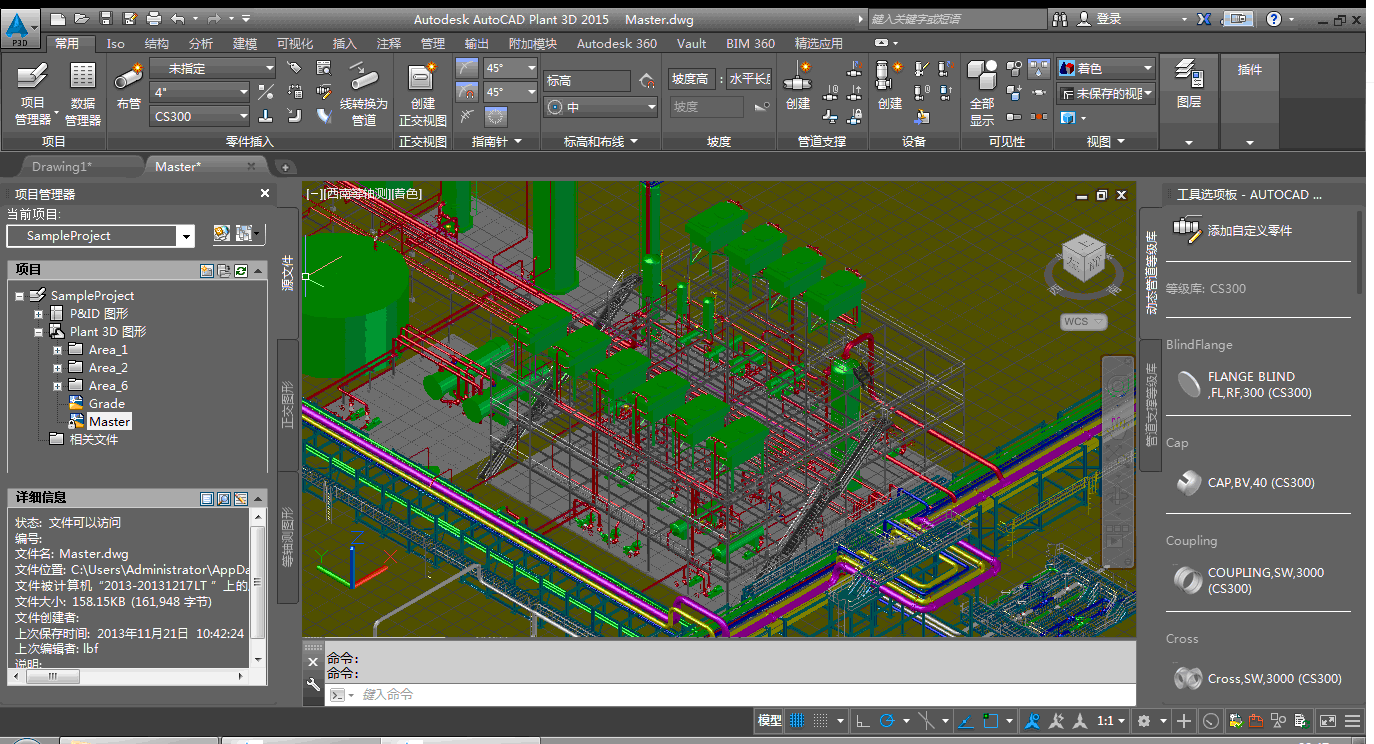Switch to the Drawing1* document tab
Screen dimensions: 1374x744
coord(62,167)
